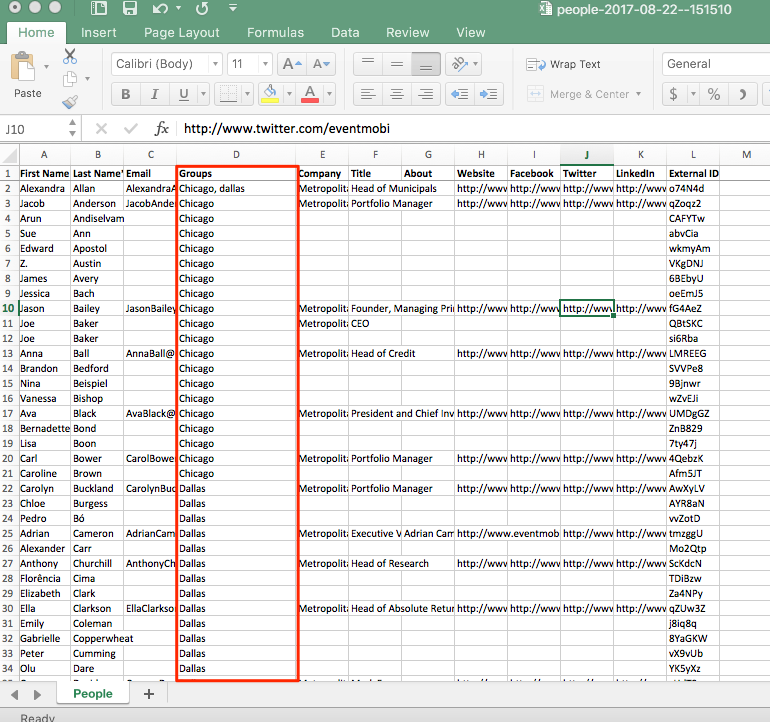Click the text orientation icon
Screen dimensions: 770x722
click(460, 64)
